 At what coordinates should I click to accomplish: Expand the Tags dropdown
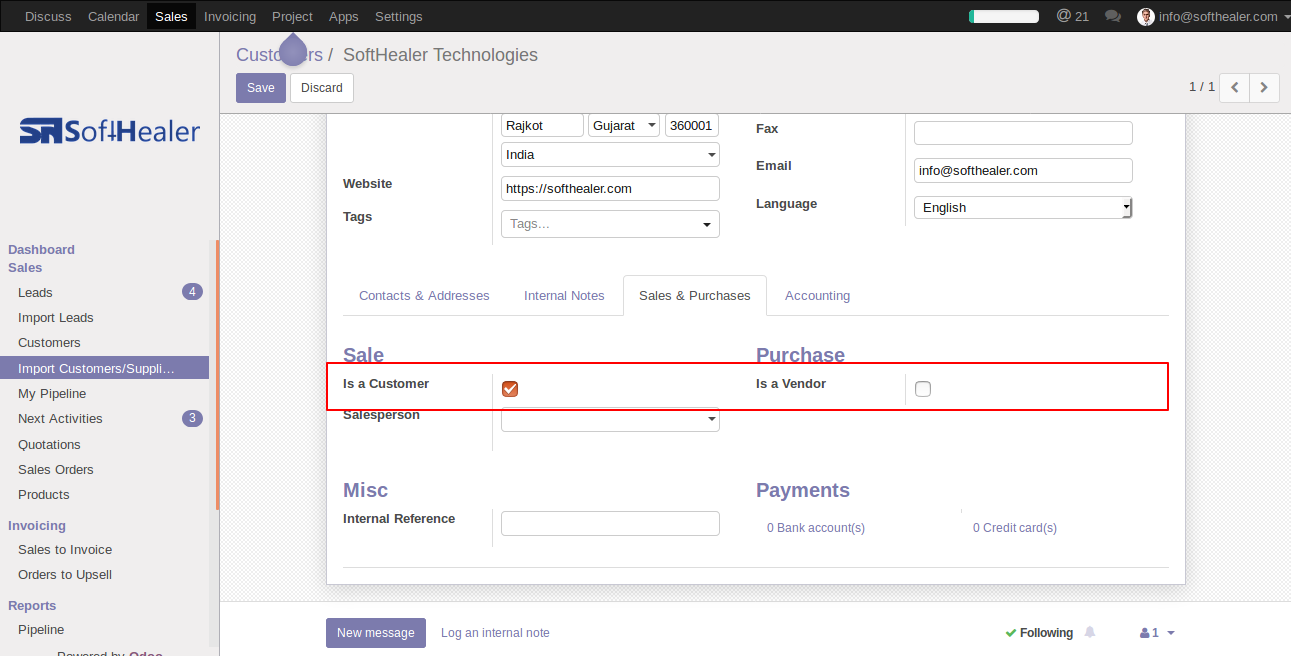pos(707,224)
